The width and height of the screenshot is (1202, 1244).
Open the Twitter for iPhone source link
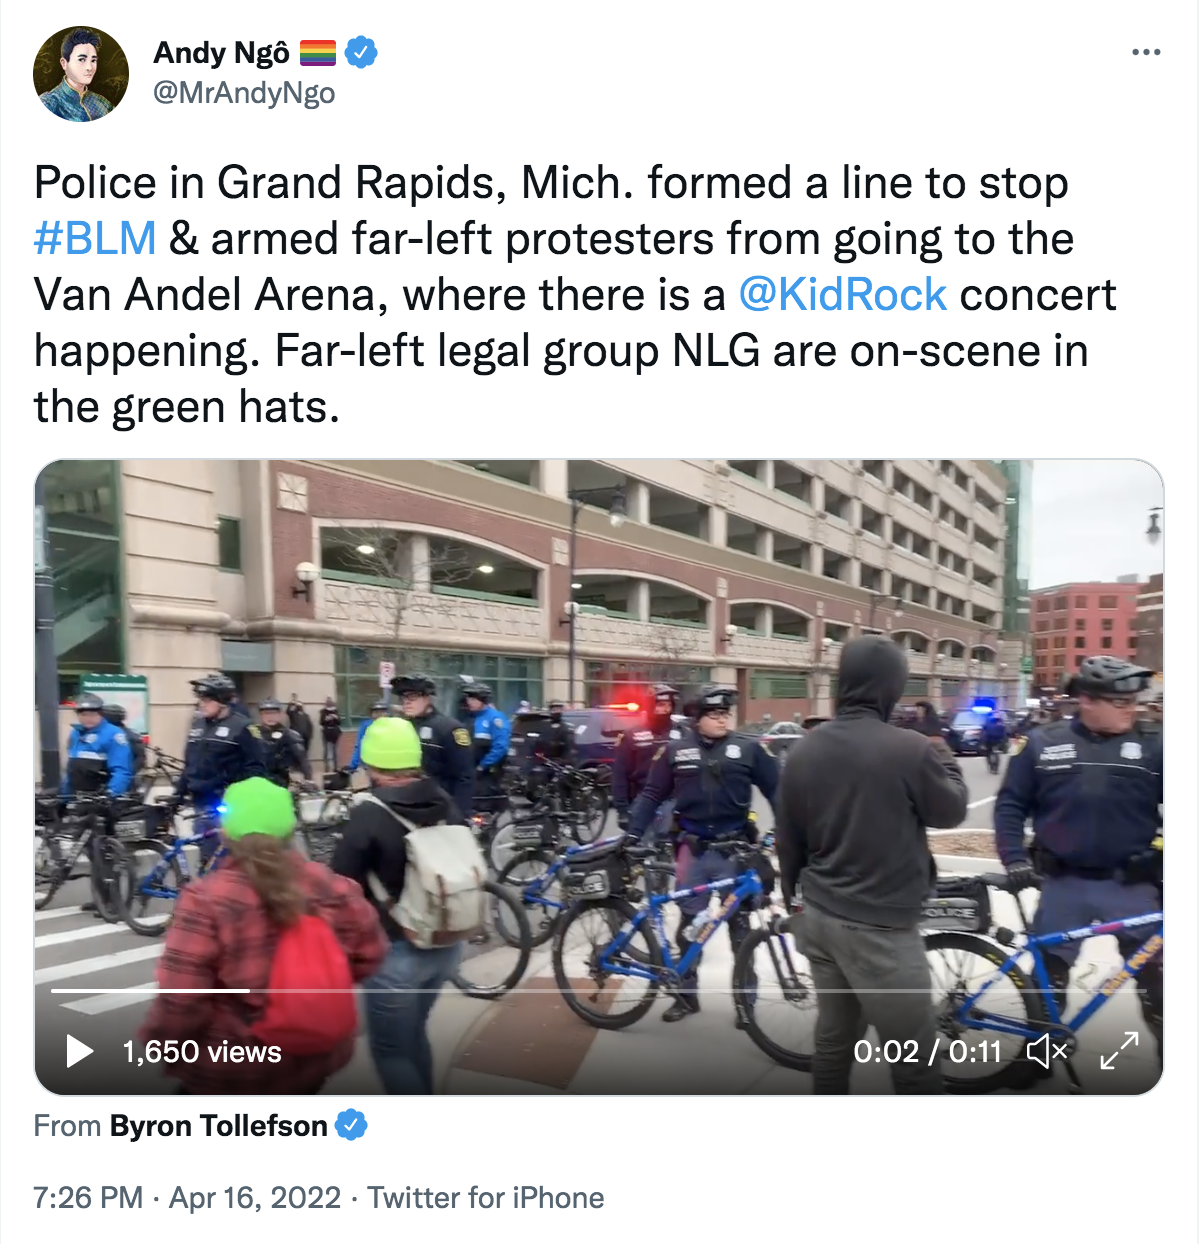click(x=486, y=1197)
